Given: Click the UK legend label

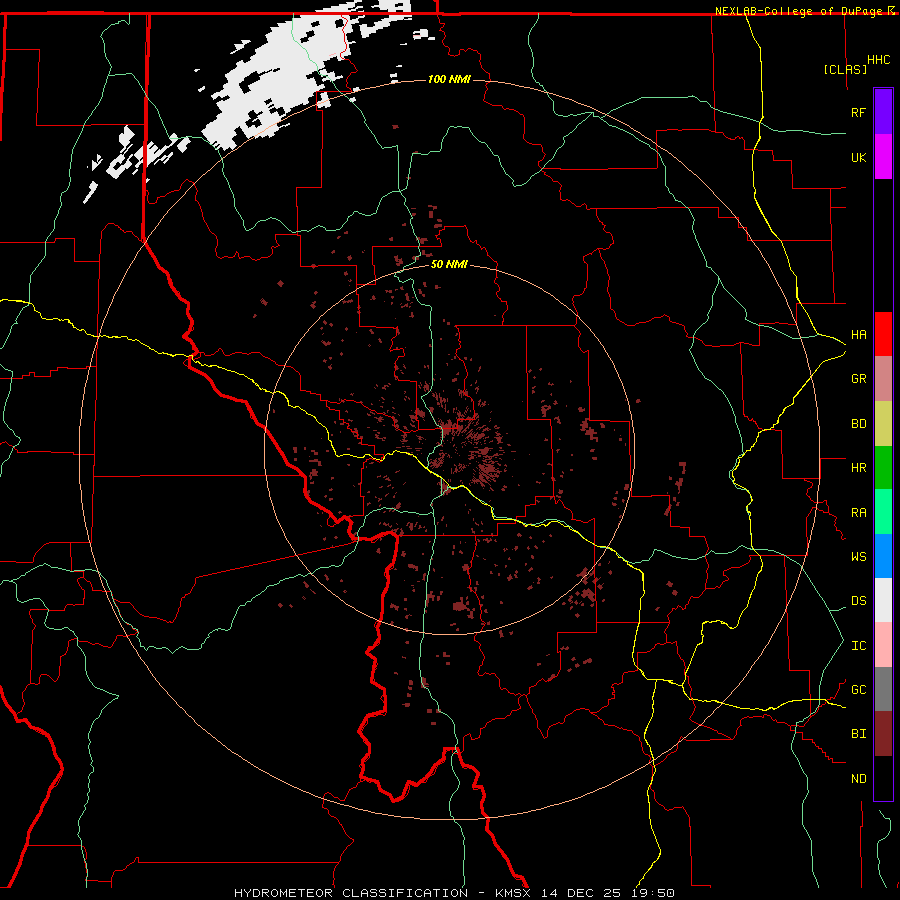Looking at the screenshot, I should 858,157.
